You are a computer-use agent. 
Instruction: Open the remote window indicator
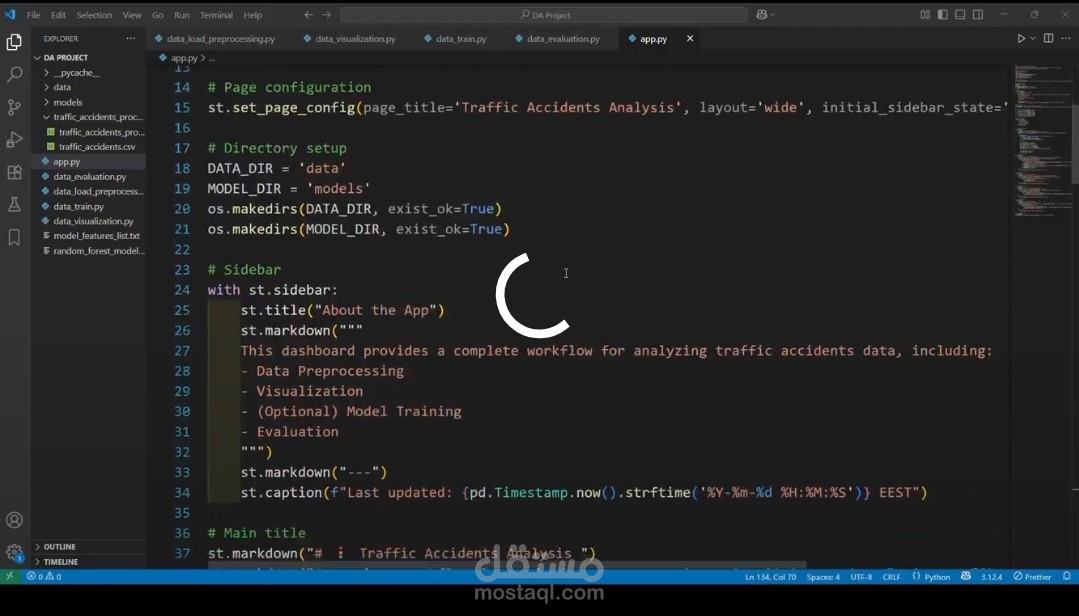click(x=10, y=577)
